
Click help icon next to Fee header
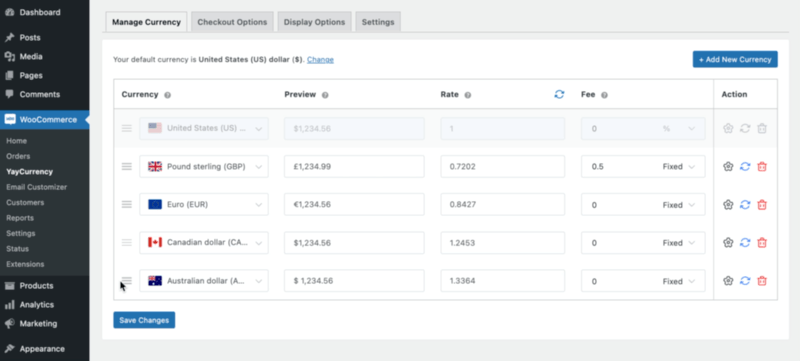(x=604, y=95)
